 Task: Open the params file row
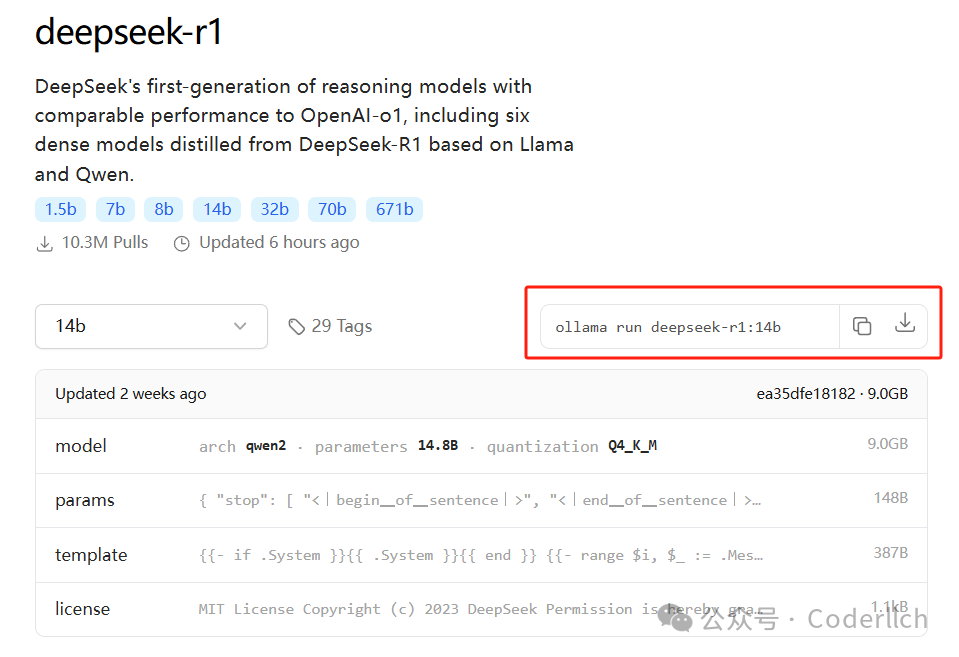pyautogui.click(x=481, y=500)
